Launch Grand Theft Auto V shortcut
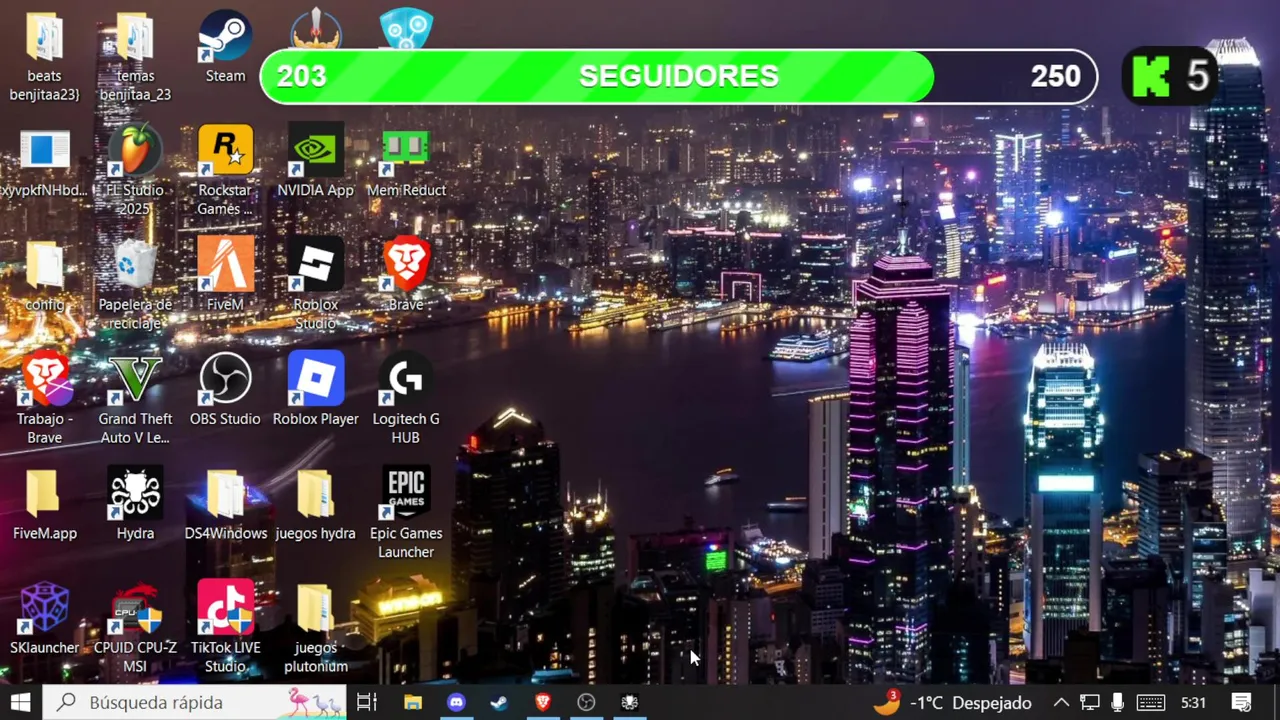1280x720 pixels. coord(135,398)
